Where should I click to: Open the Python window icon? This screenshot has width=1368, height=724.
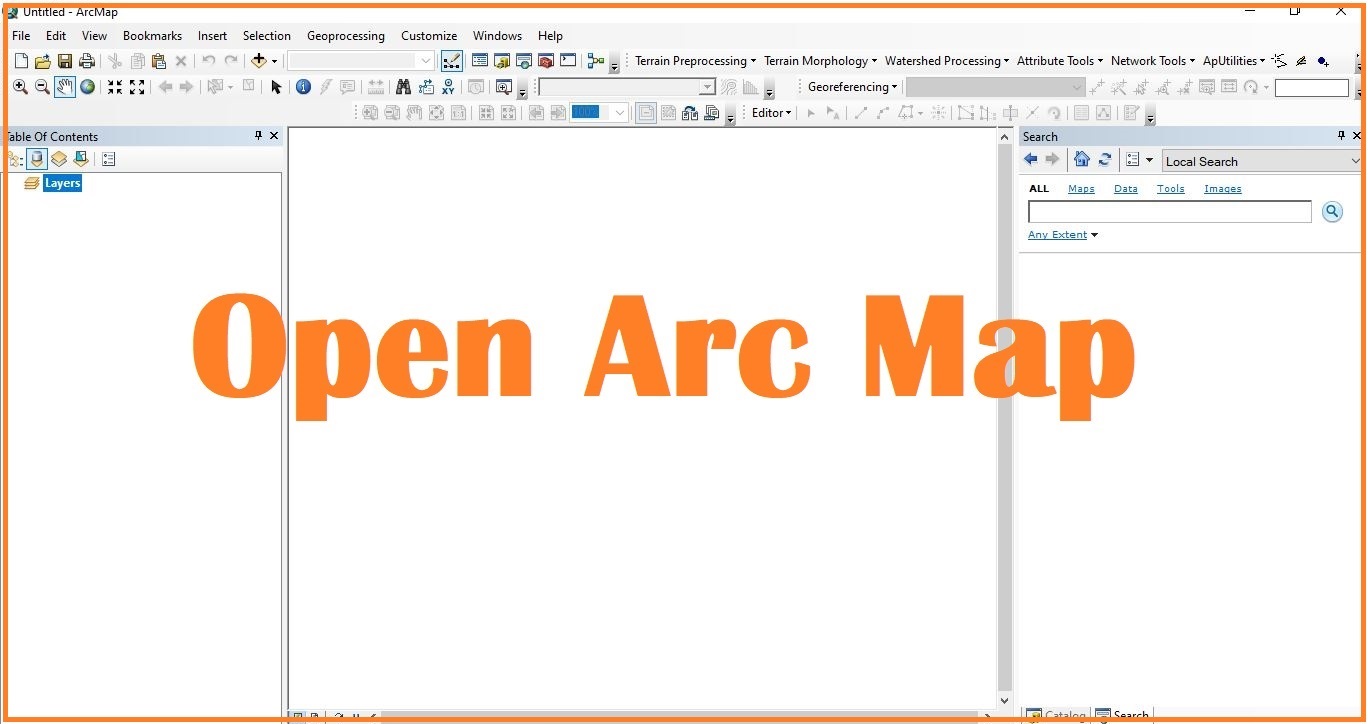568,61
